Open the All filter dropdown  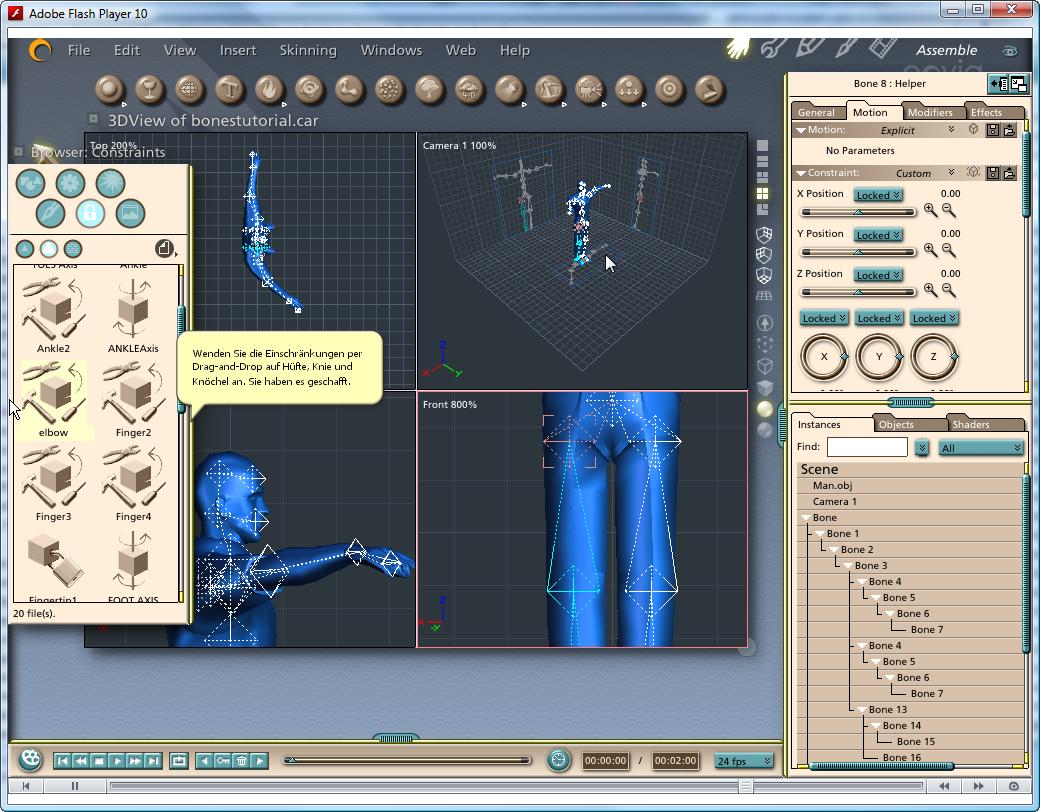[x=980, y=448]
